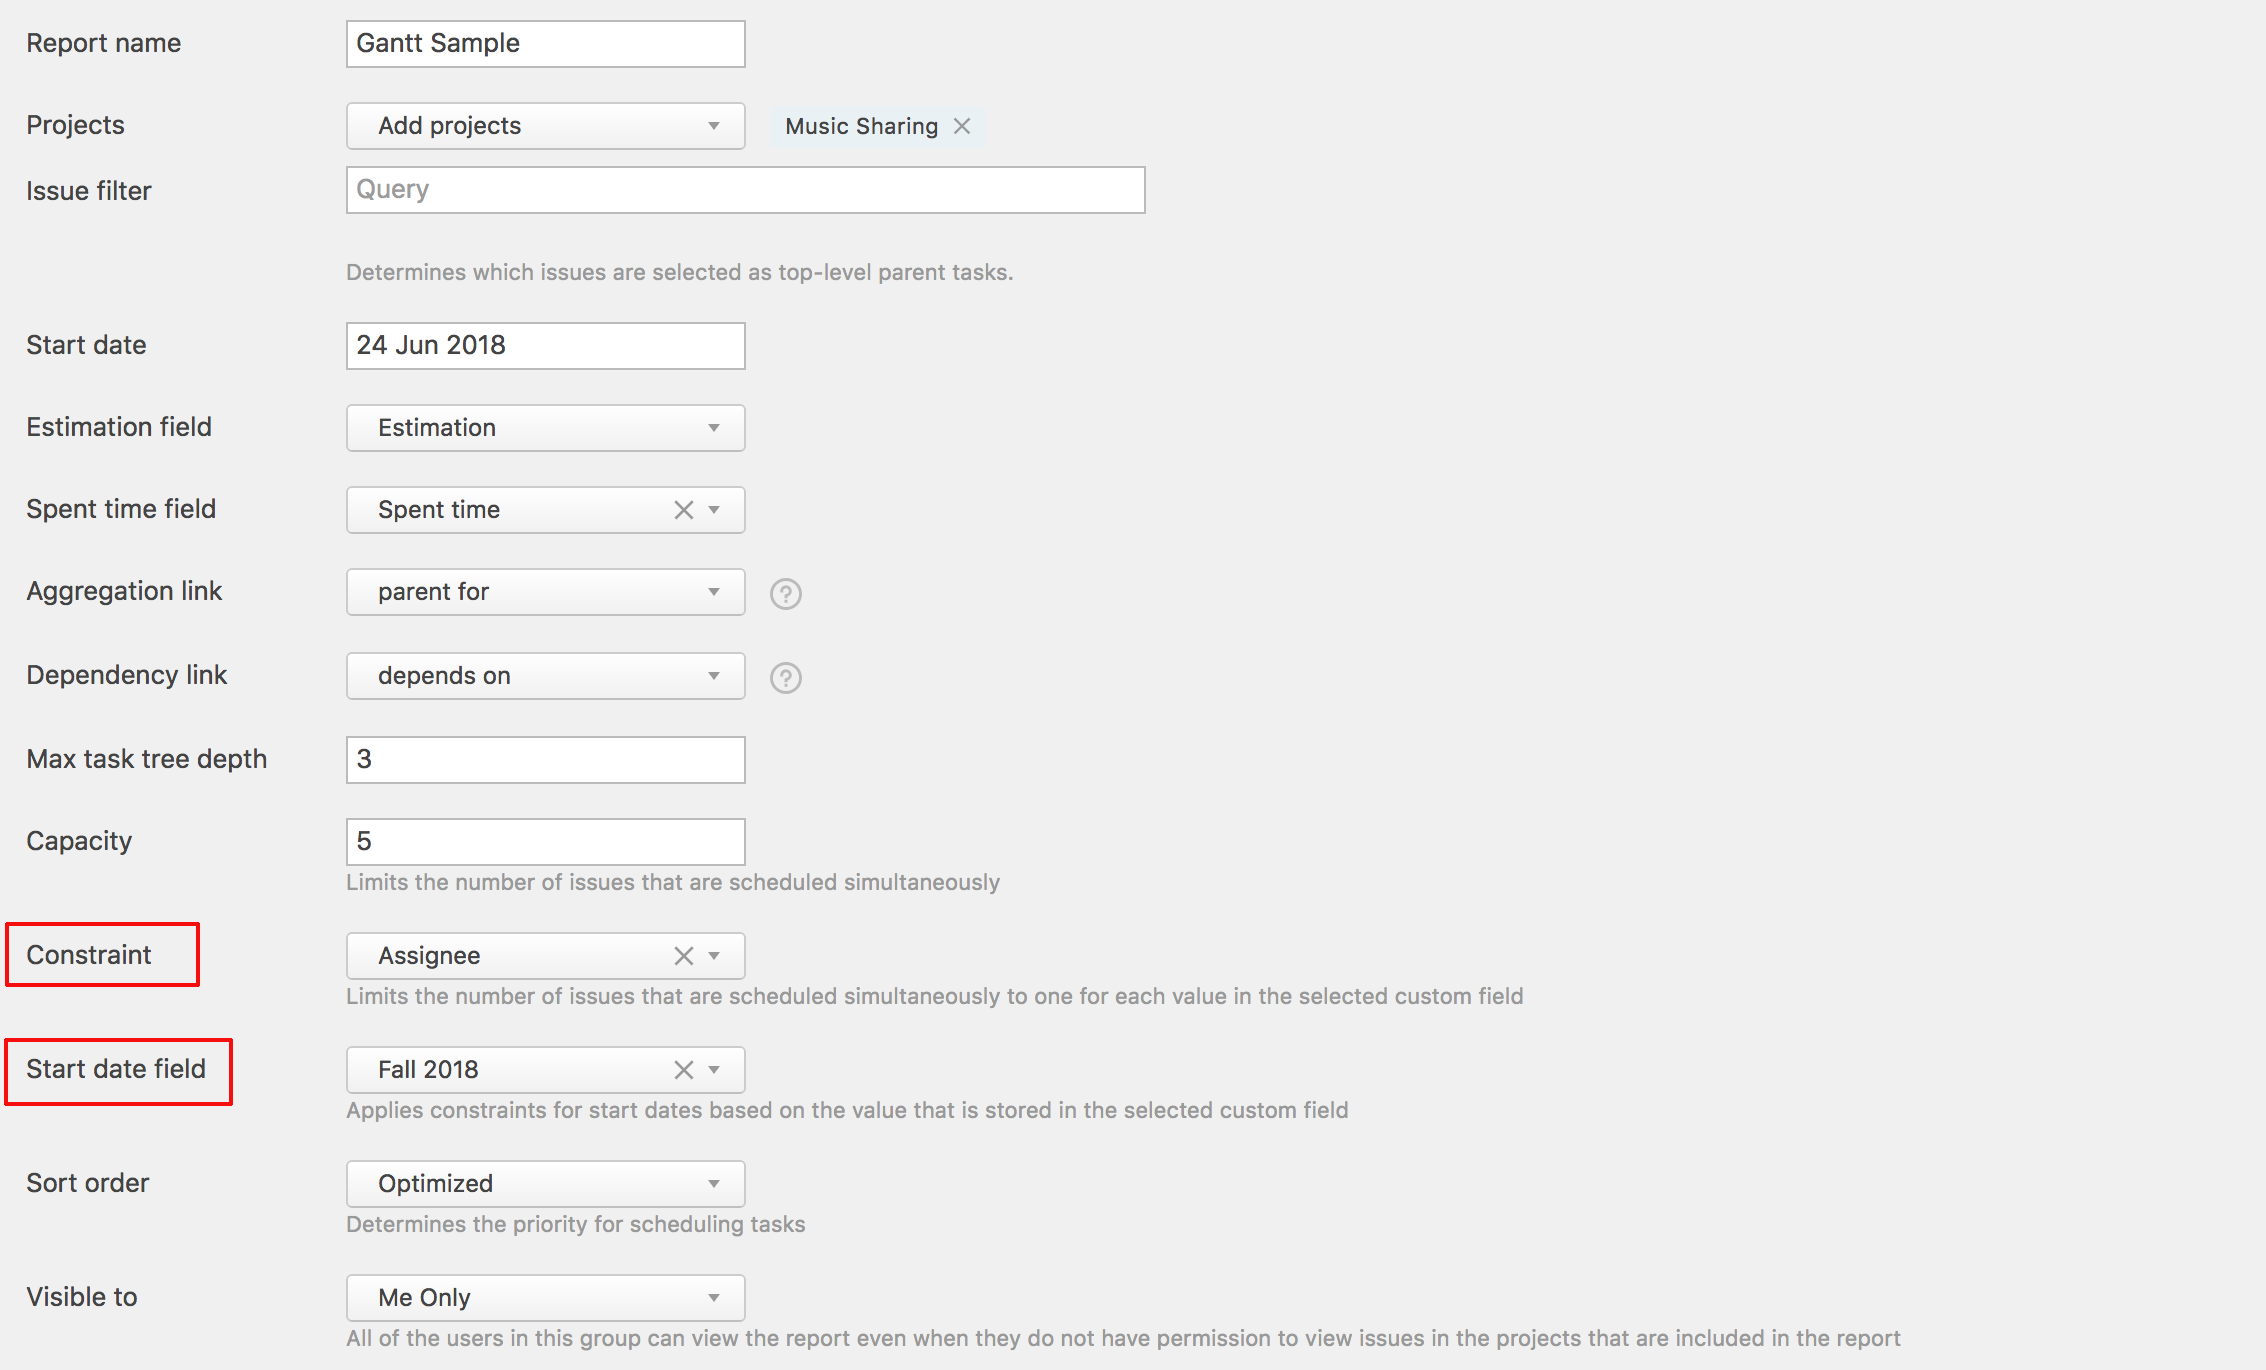Click the Capacity input field
Viewport: 2266px width, 1370px height.
545,842
